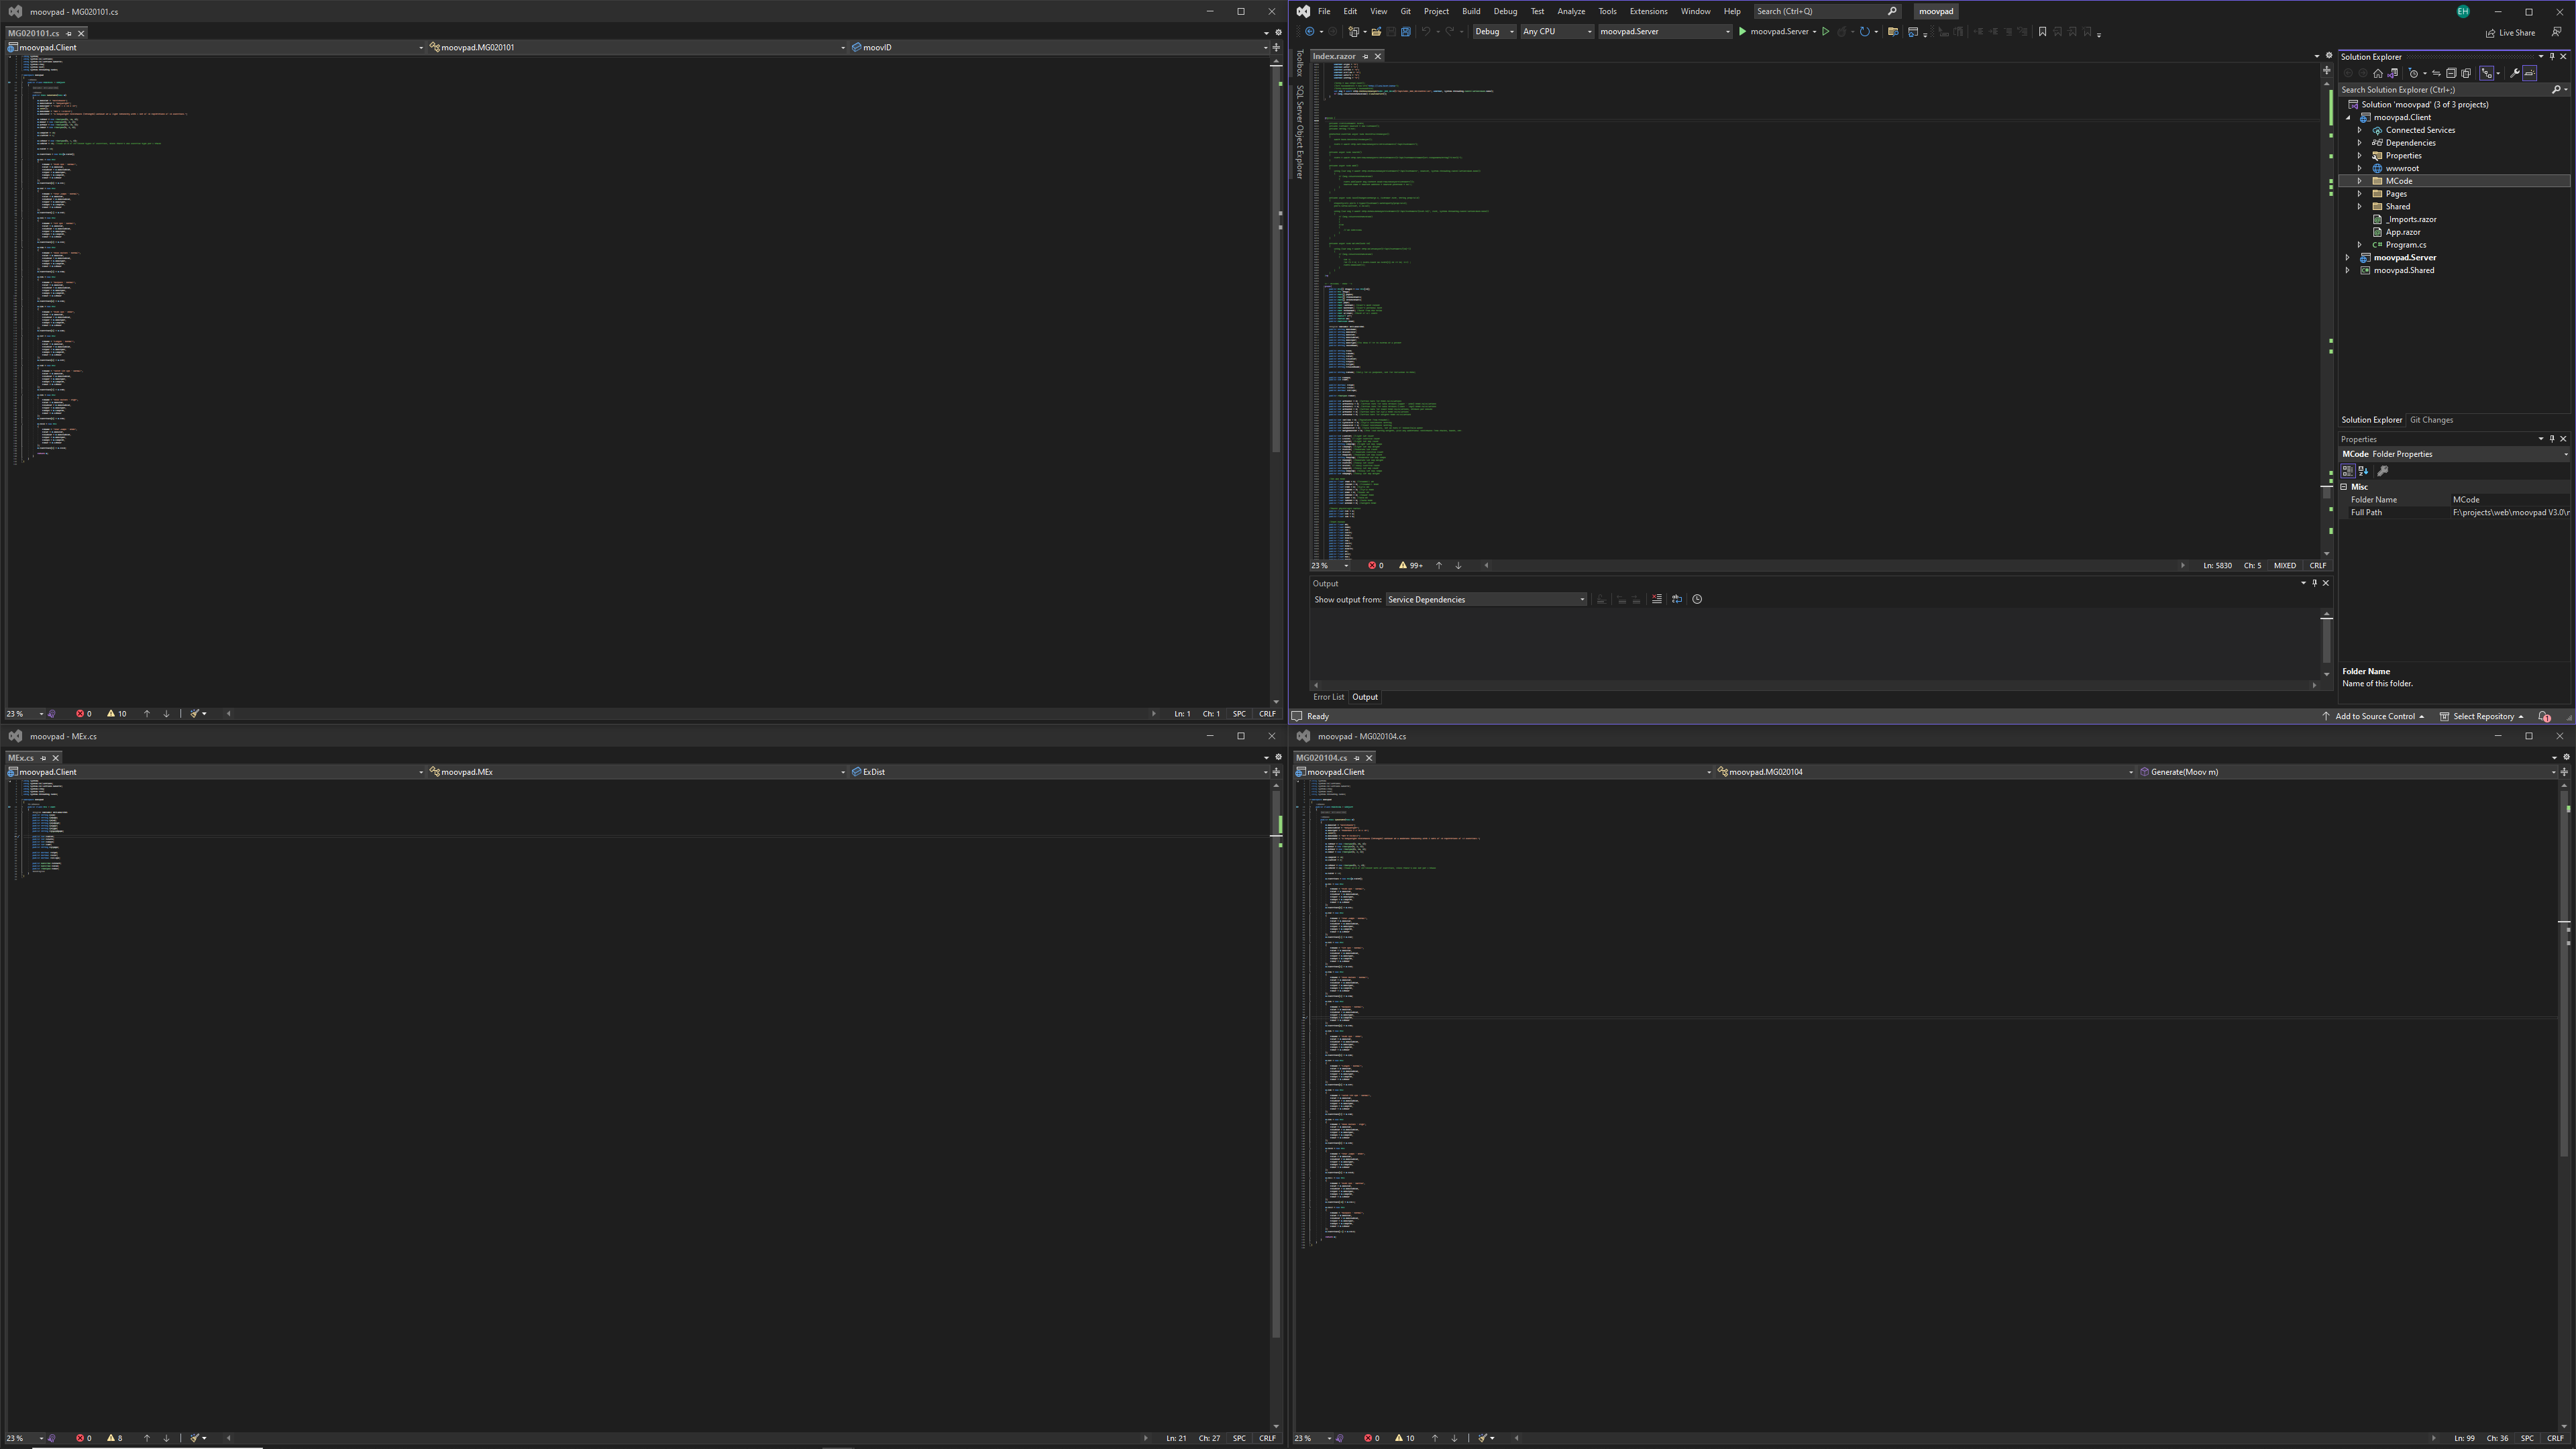Switch to the Git Changes tab
The width and height of the screenshot is (2576, 1449).
[x=2431, y=420]
